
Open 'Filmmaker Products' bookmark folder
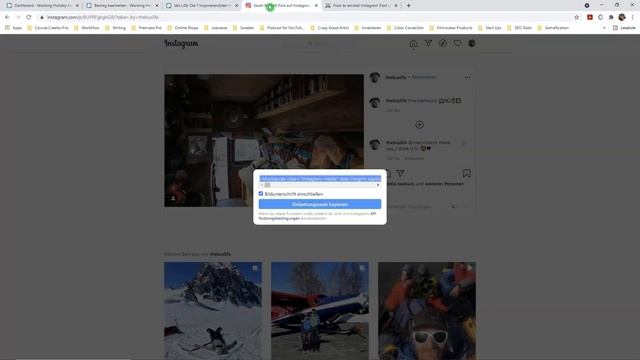pyautogui.click(x=451, y=28)
